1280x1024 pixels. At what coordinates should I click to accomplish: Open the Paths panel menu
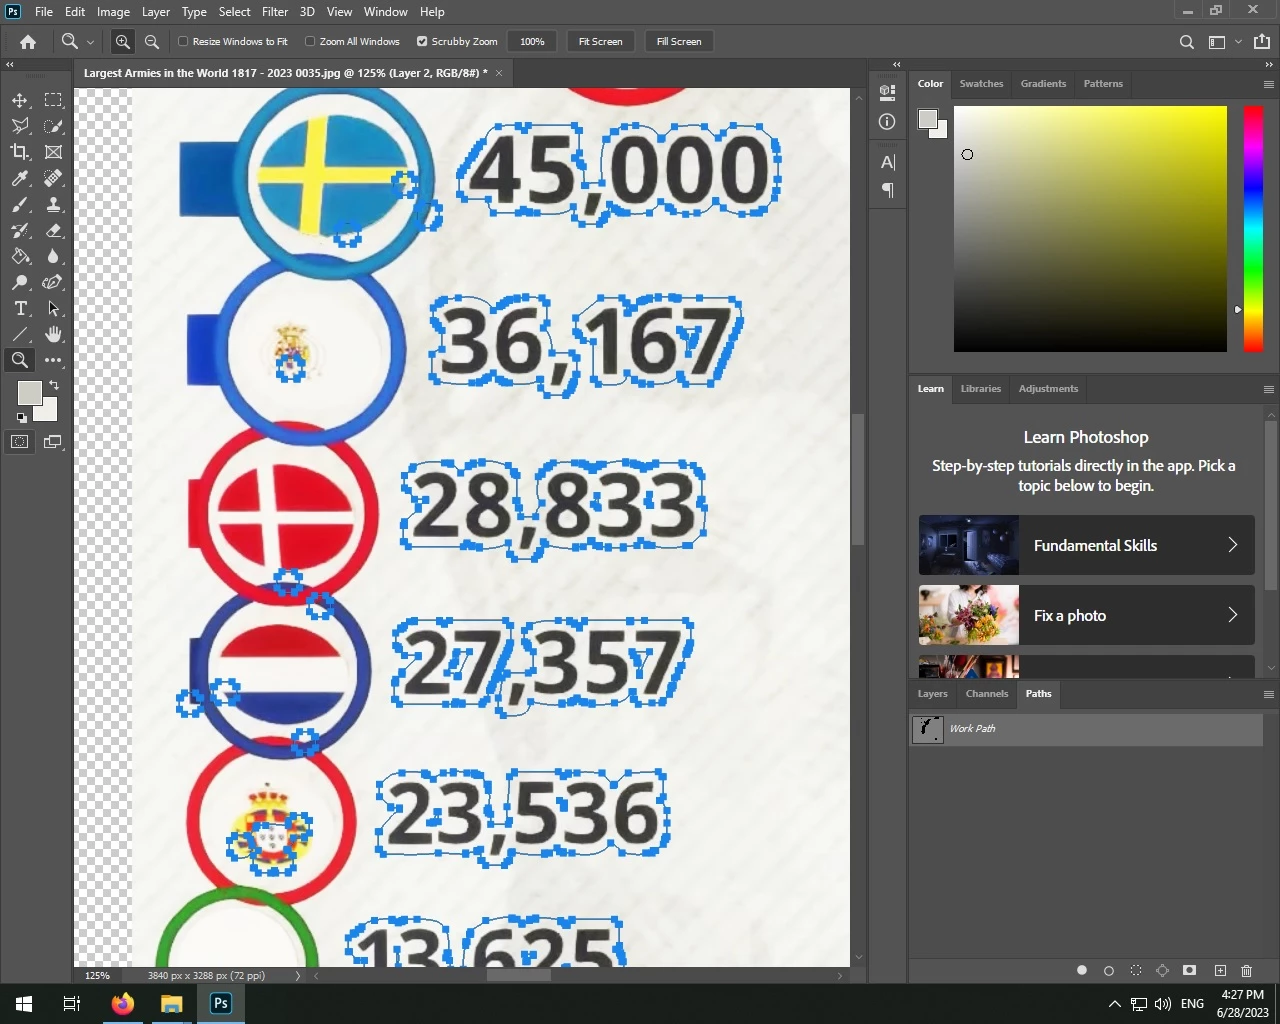(1268, 695)
